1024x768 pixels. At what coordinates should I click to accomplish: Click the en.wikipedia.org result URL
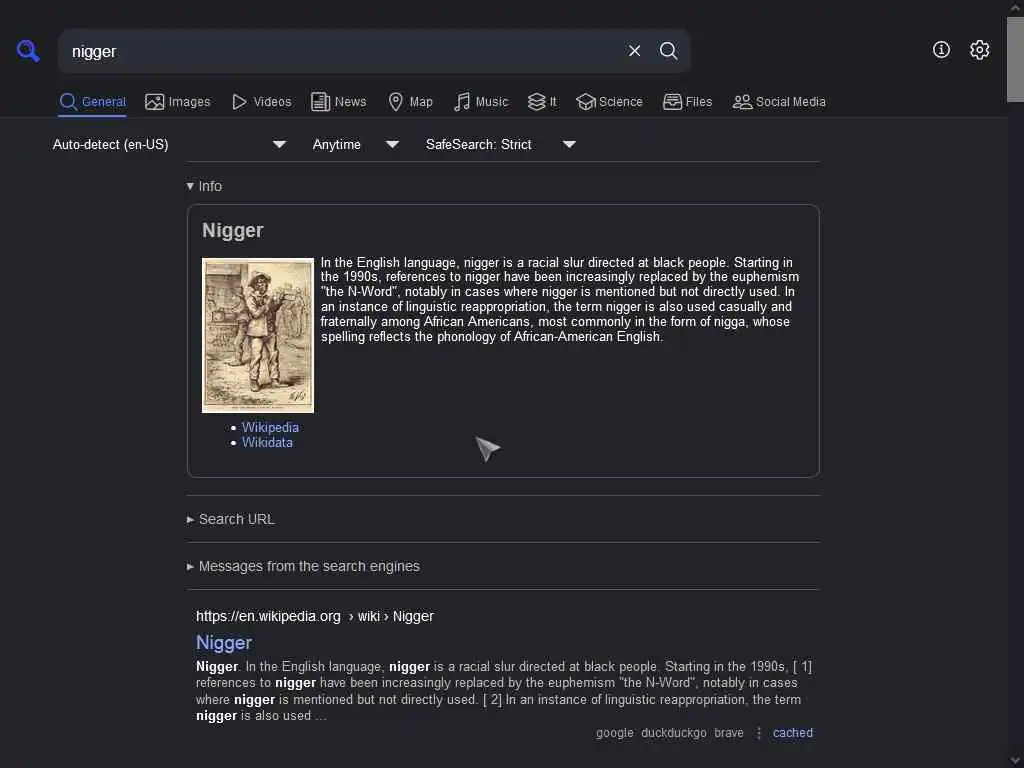coord(315,616)
